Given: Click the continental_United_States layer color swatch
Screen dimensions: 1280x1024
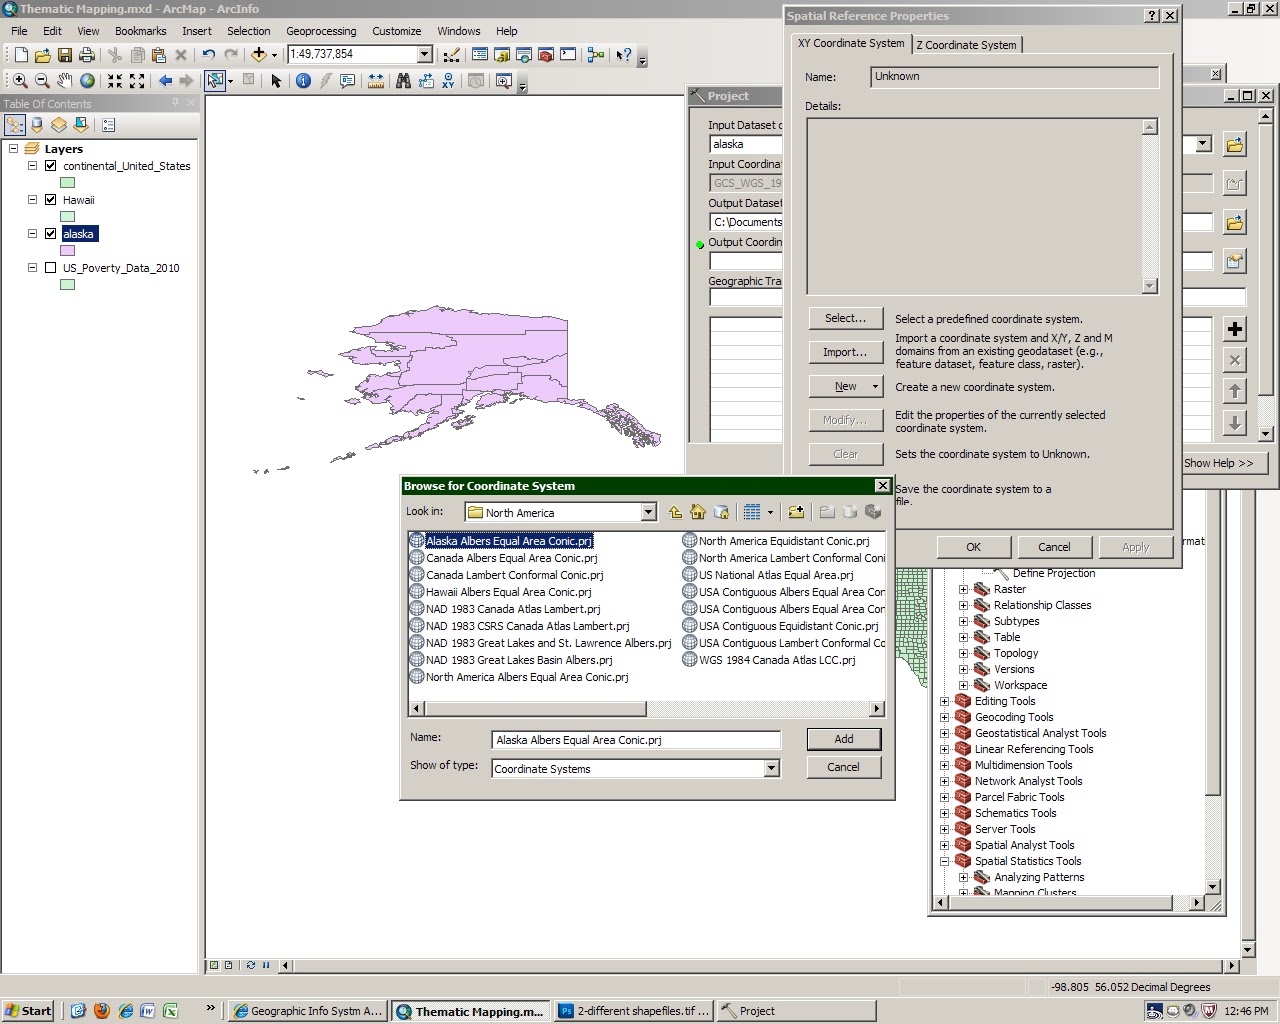Looking at the screenshot, I should tap(67, 183).
